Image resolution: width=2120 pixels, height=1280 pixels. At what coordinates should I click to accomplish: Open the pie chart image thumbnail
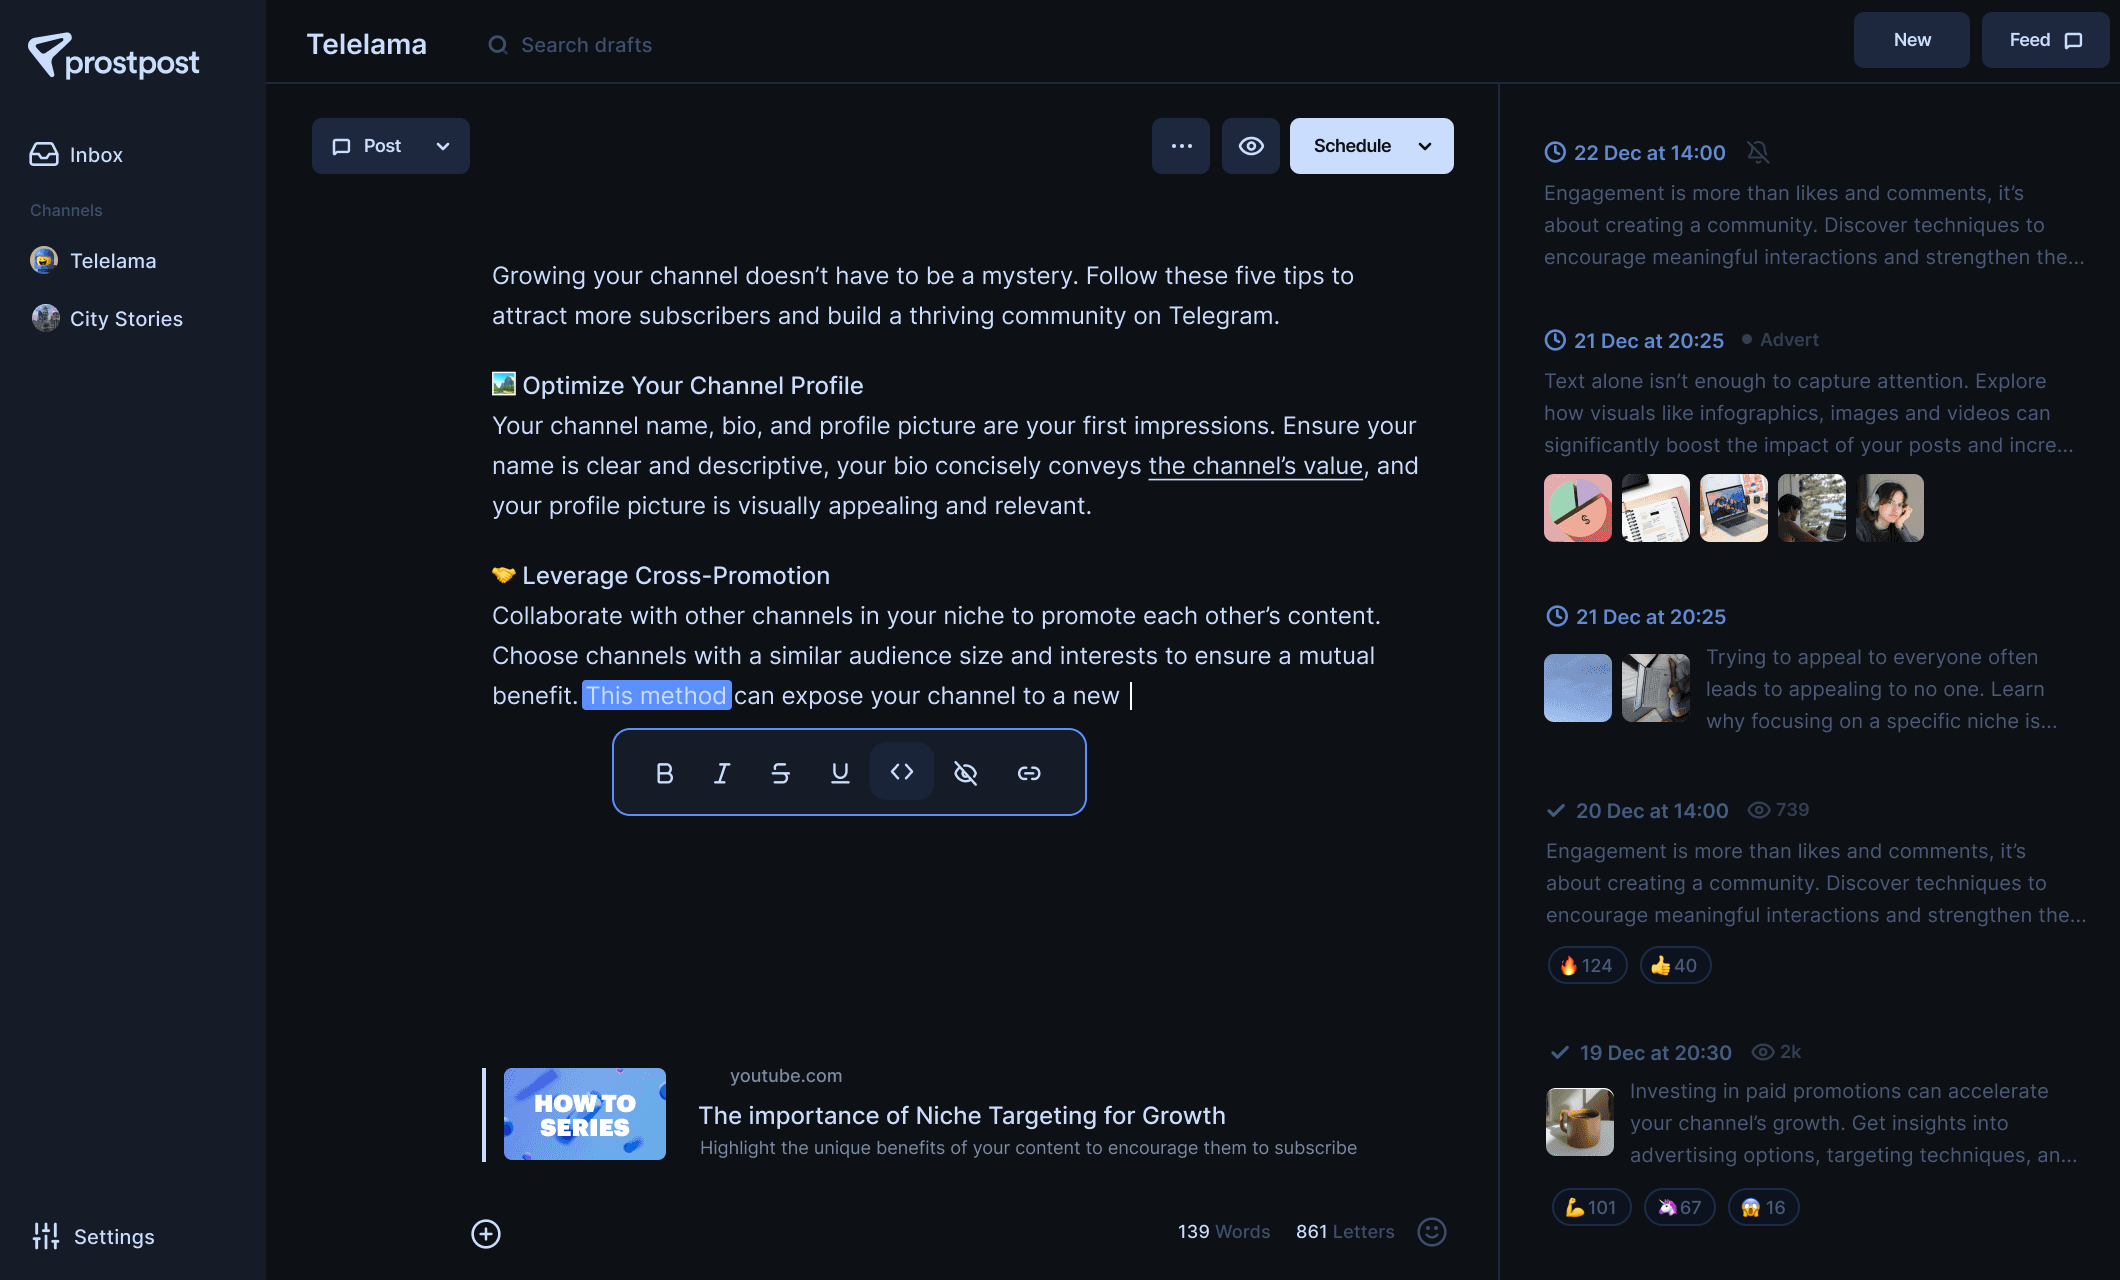pyautogui.click(x=1578, y=508)
